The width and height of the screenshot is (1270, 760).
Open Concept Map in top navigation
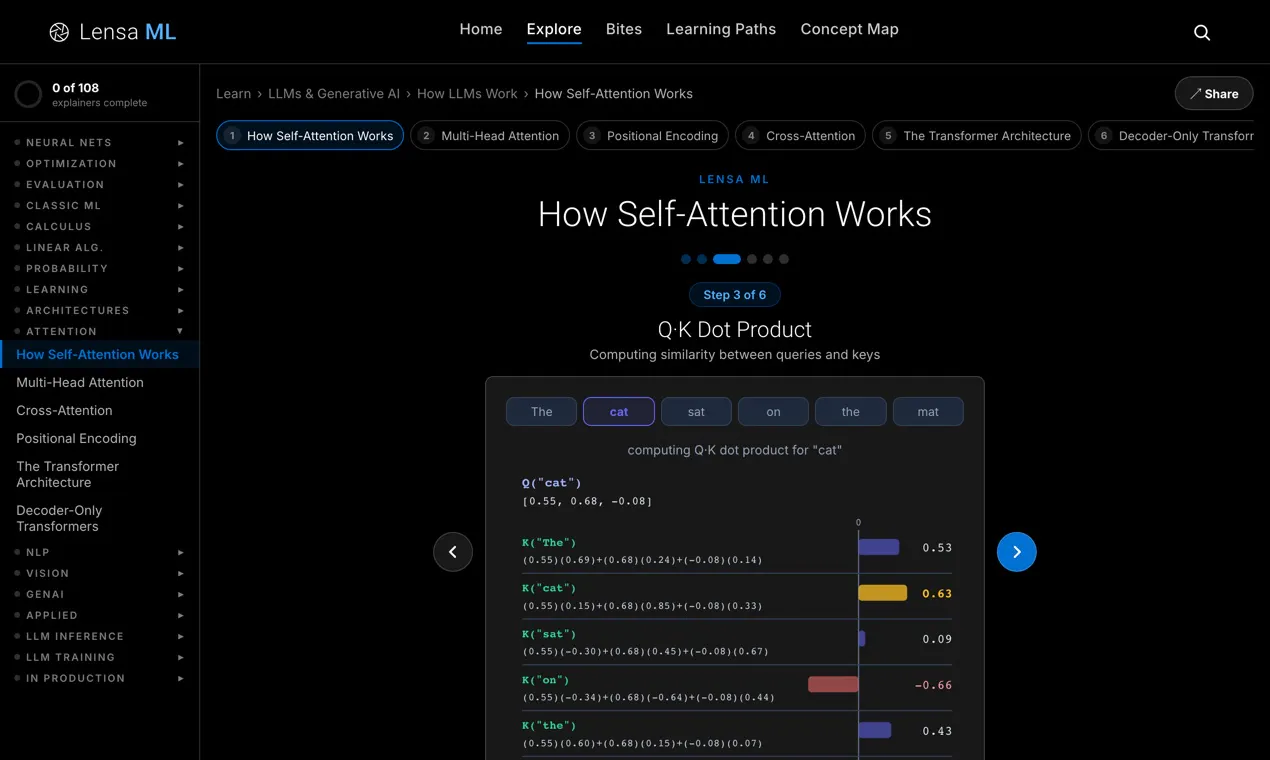coord(849,29)
